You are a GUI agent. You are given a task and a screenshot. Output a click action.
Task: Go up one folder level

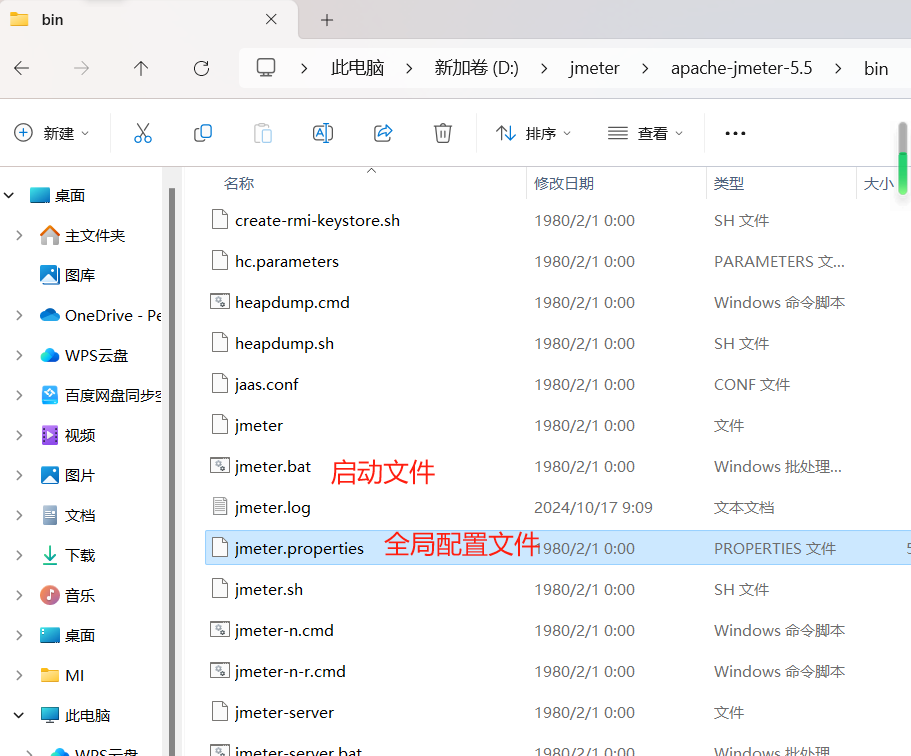141,69
